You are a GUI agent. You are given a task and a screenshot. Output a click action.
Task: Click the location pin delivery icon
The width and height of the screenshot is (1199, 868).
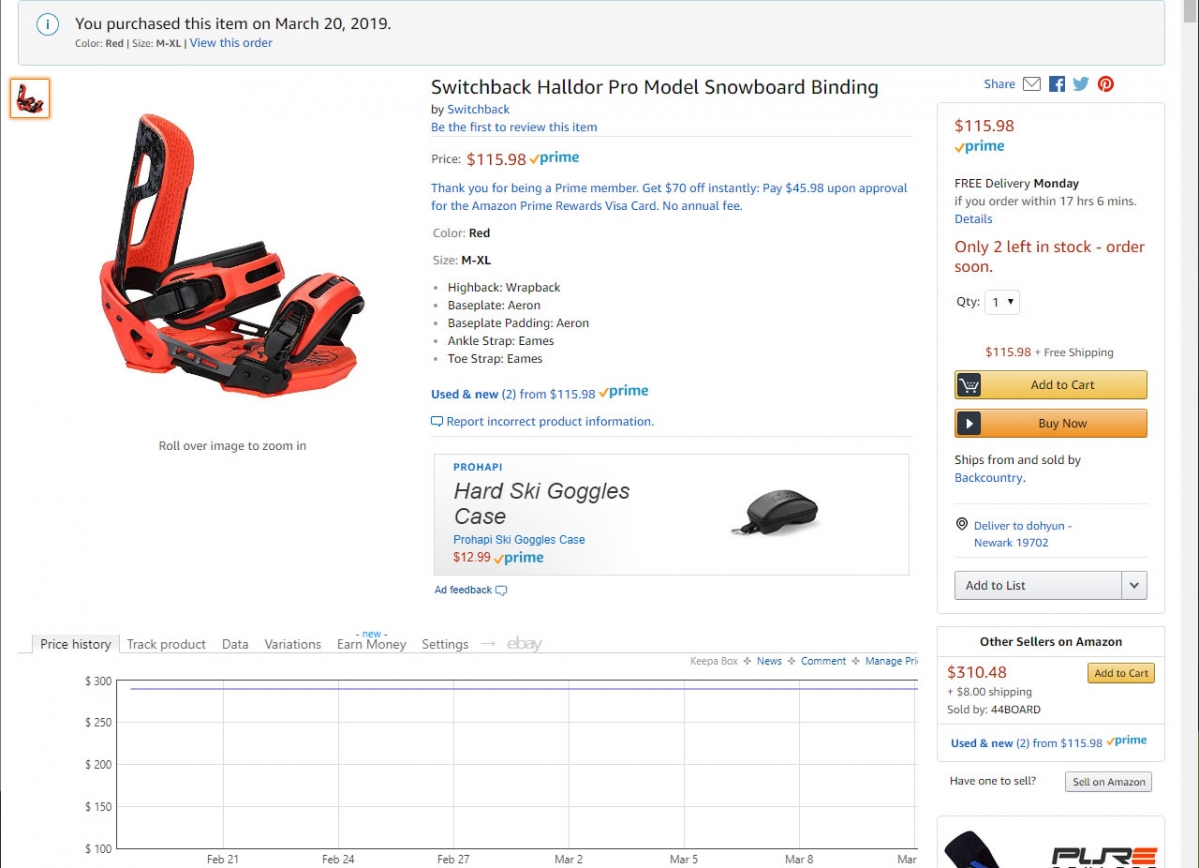[x=962, y=525]
